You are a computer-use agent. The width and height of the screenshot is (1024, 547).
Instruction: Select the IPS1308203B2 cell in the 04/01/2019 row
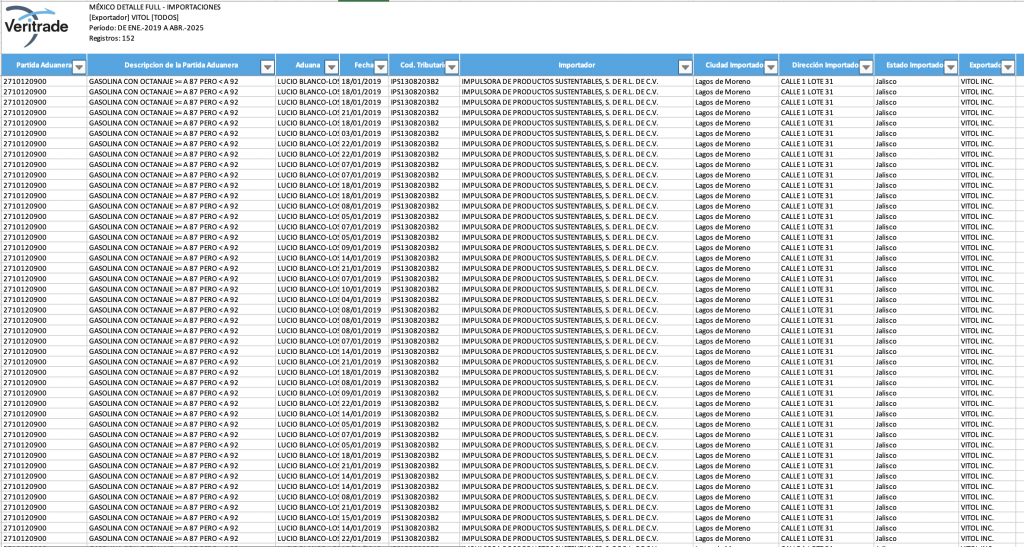[424, 300]
